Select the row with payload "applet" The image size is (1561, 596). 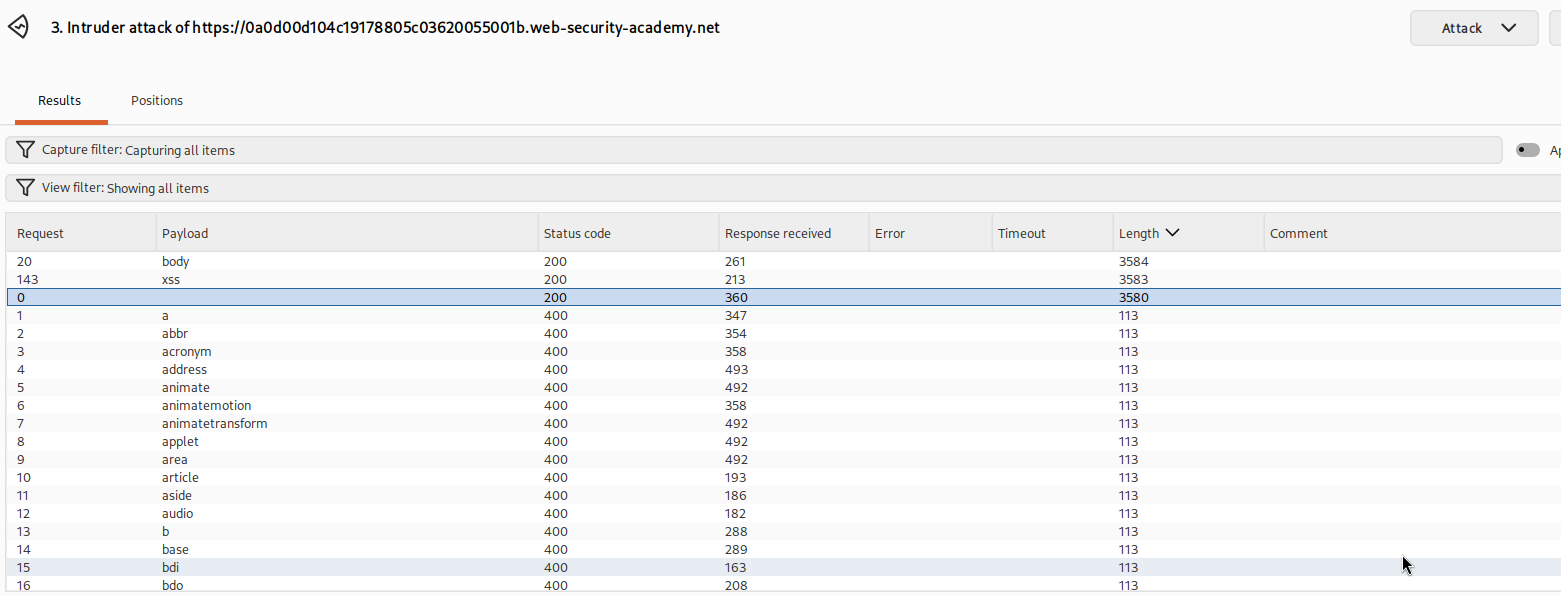coord(783,442)
